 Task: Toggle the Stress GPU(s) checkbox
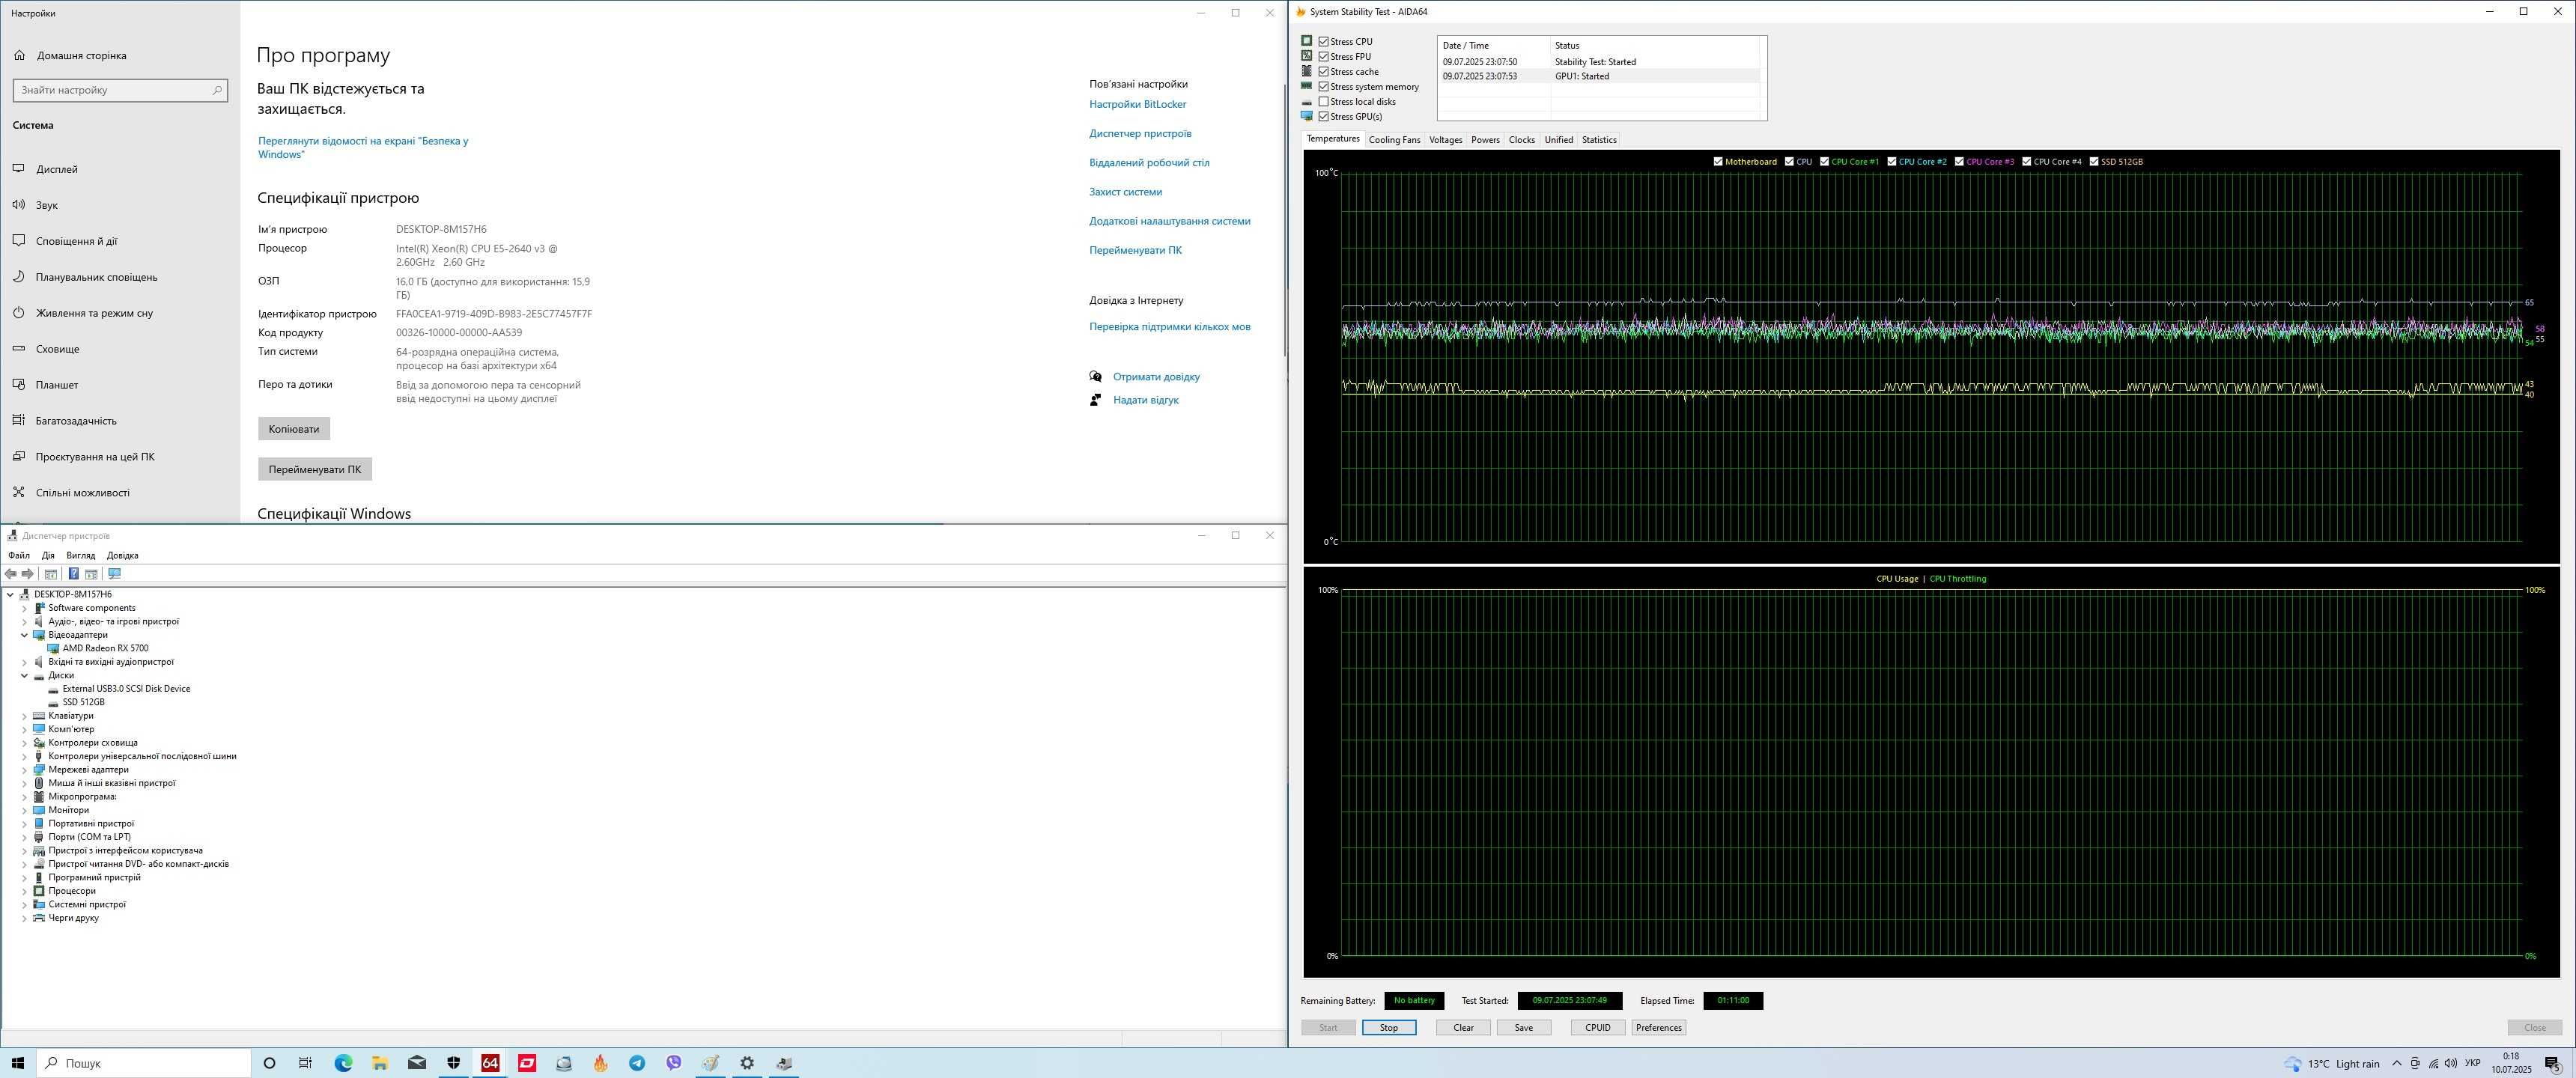point(1324,117)
